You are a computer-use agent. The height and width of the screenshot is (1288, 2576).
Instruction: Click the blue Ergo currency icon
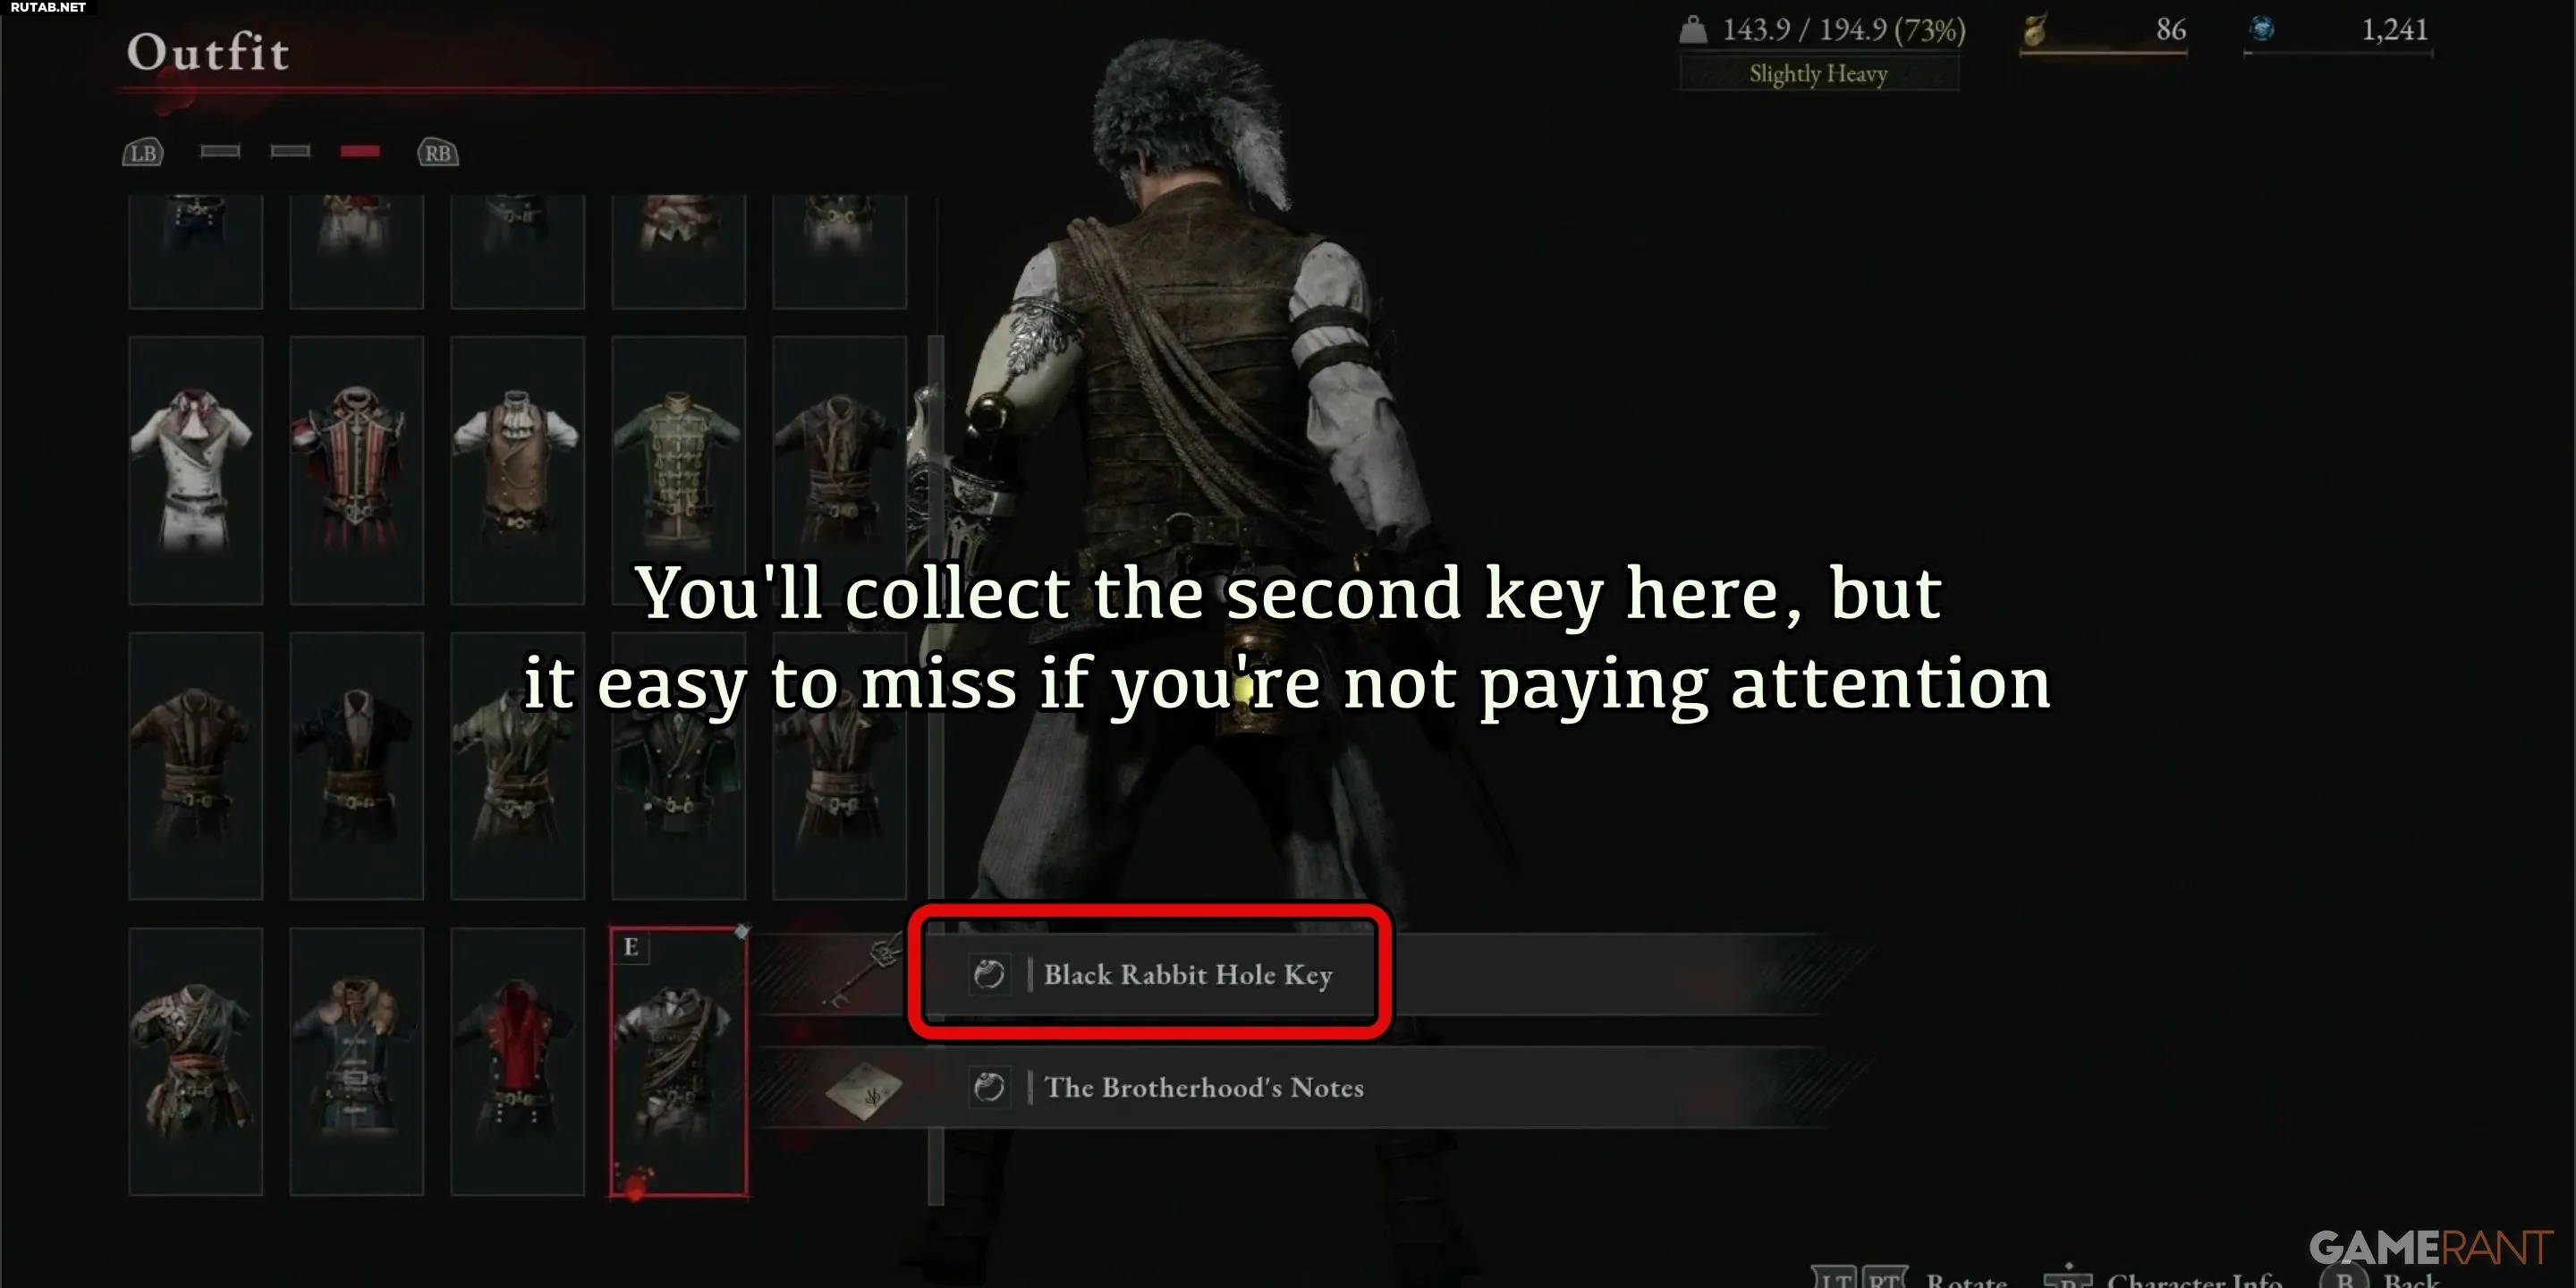tap(2262, 29)
